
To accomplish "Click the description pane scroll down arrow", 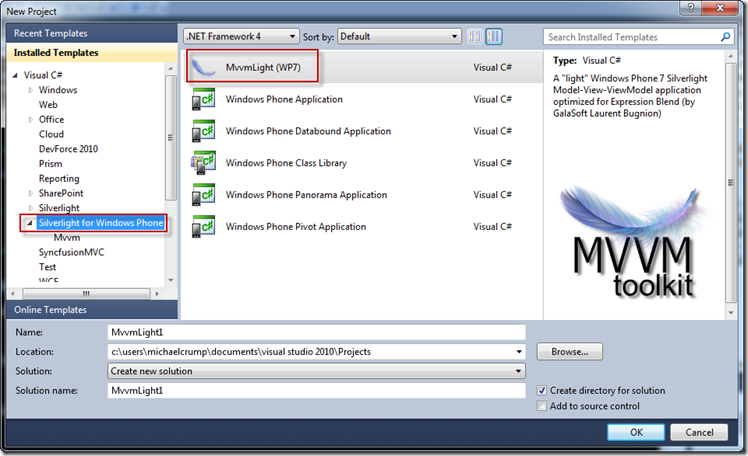I will pos(731,313).
